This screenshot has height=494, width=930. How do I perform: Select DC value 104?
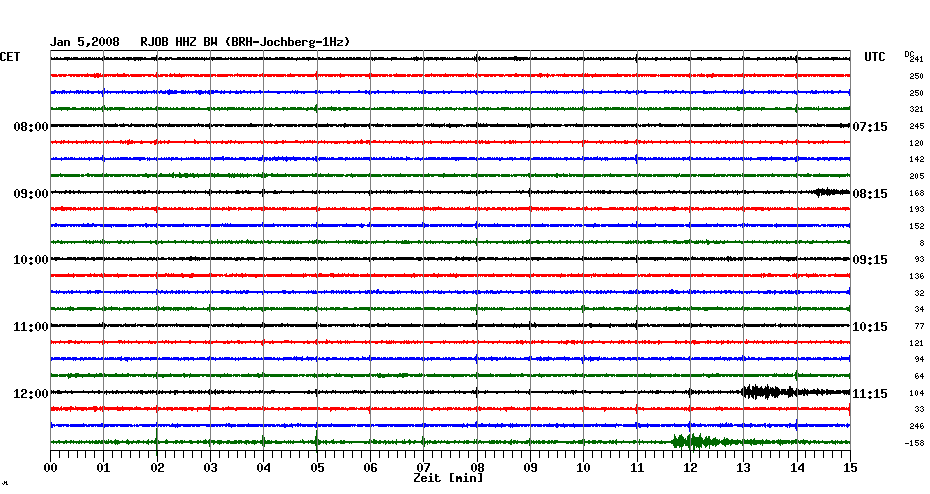916,393
